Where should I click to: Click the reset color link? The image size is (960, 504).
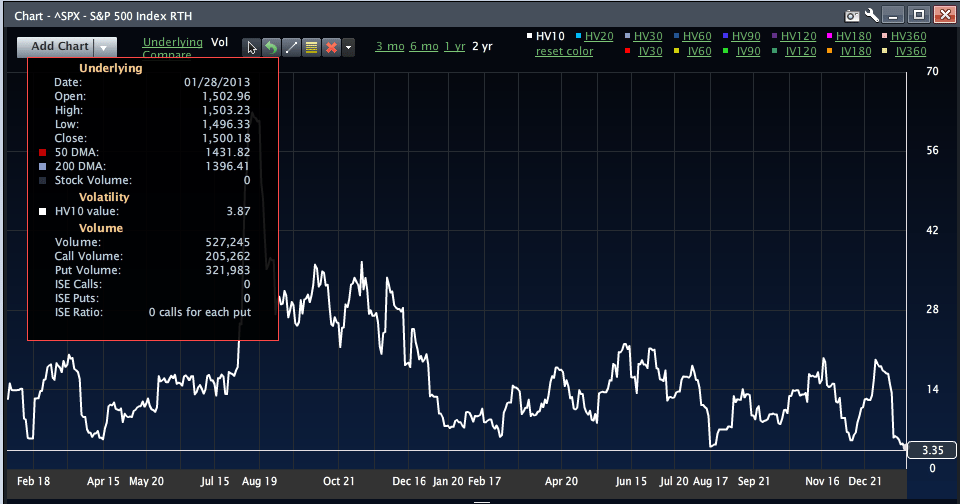(564, 51)
